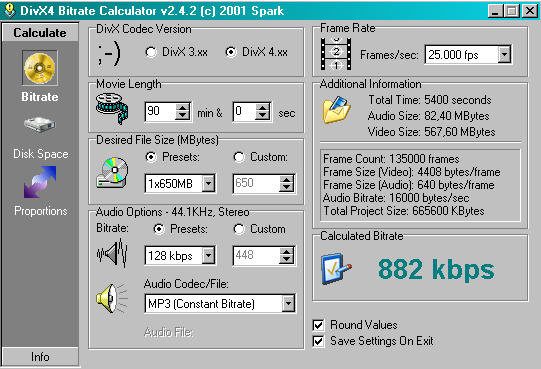This screenshot has height=369, width=541.
Task: Select the DivX 3.xx codec option
Action: (x=177, y=52)
